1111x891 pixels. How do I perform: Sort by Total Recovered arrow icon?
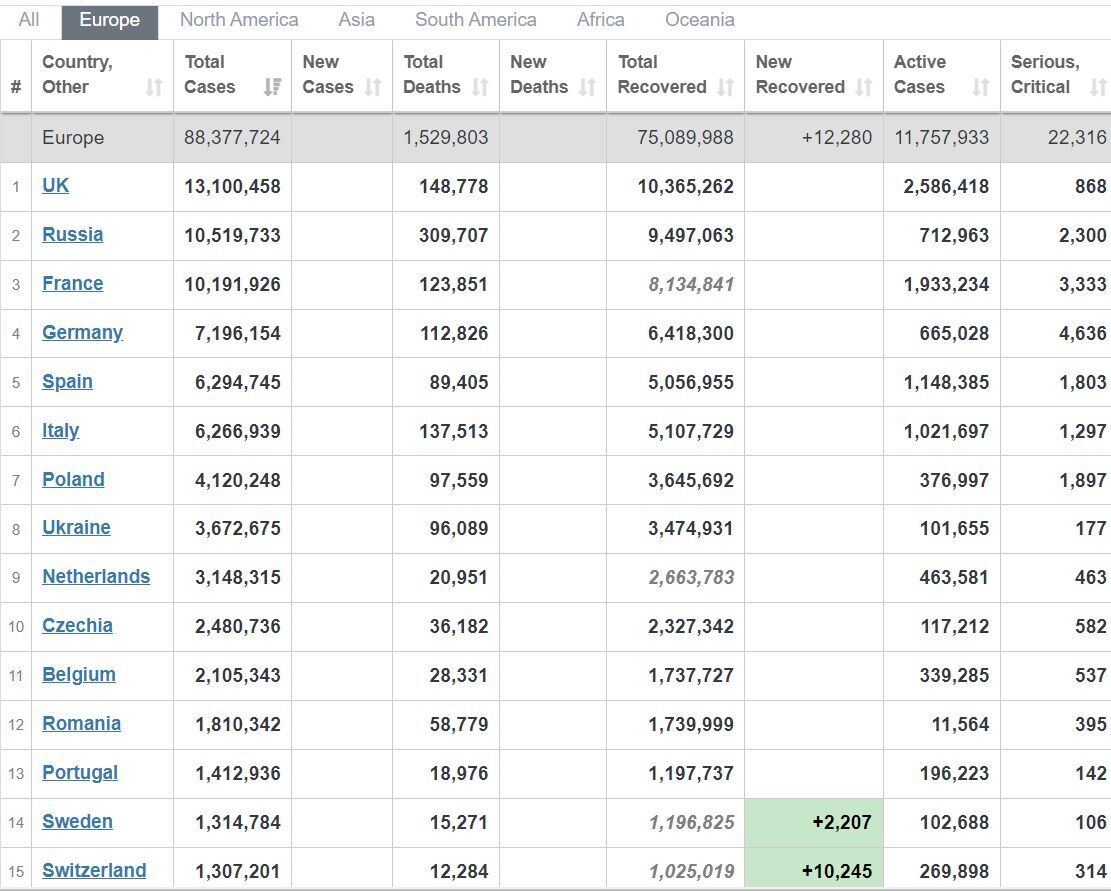726,88
